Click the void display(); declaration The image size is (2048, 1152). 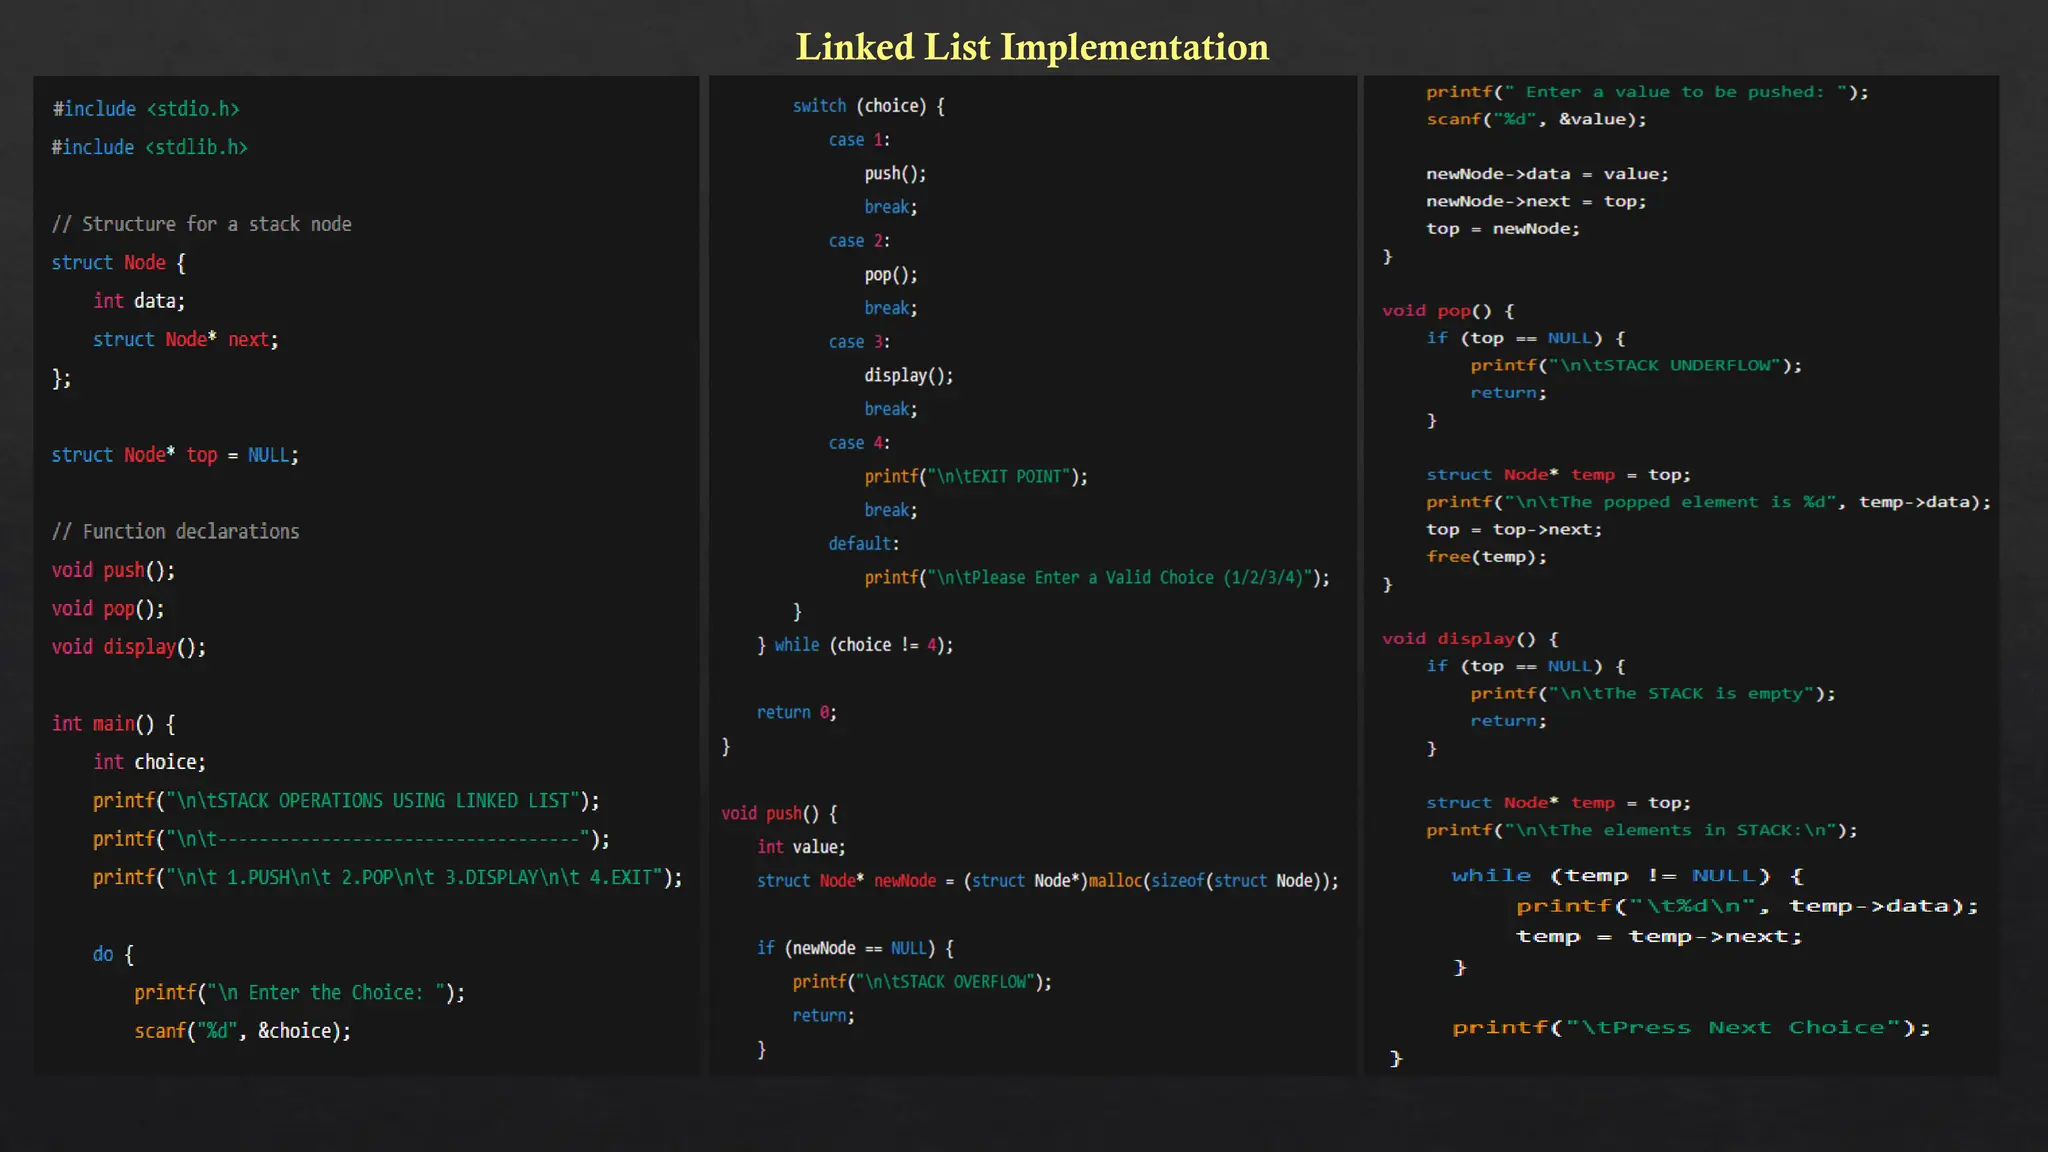(x=129, y=647)
